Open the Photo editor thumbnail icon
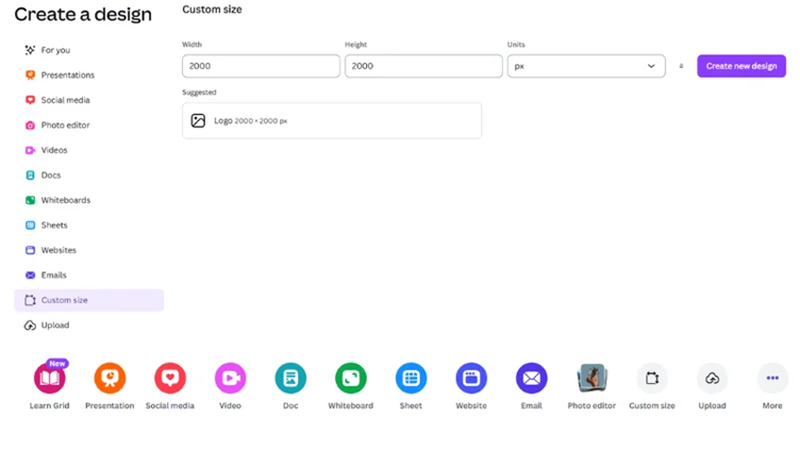 point(592,378)
